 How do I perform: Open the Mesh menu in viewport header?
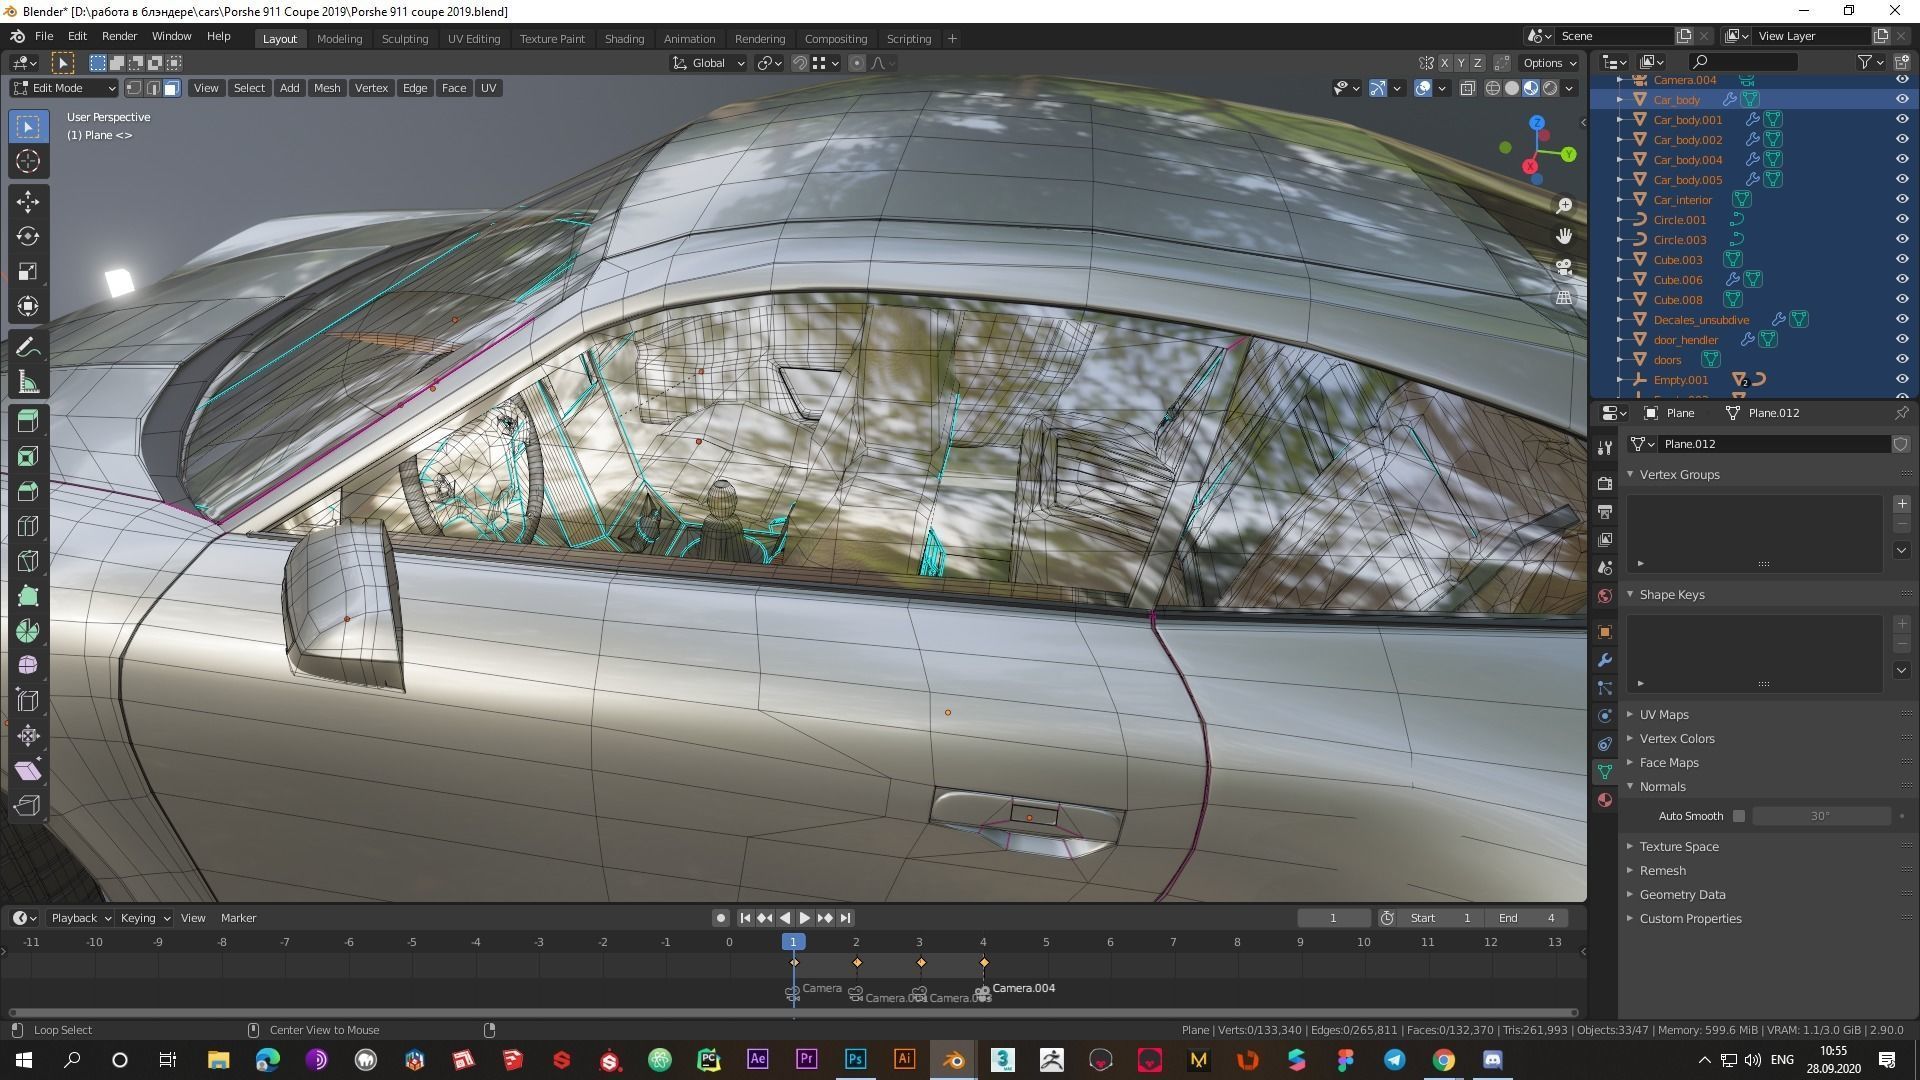[x=327, y=88]
